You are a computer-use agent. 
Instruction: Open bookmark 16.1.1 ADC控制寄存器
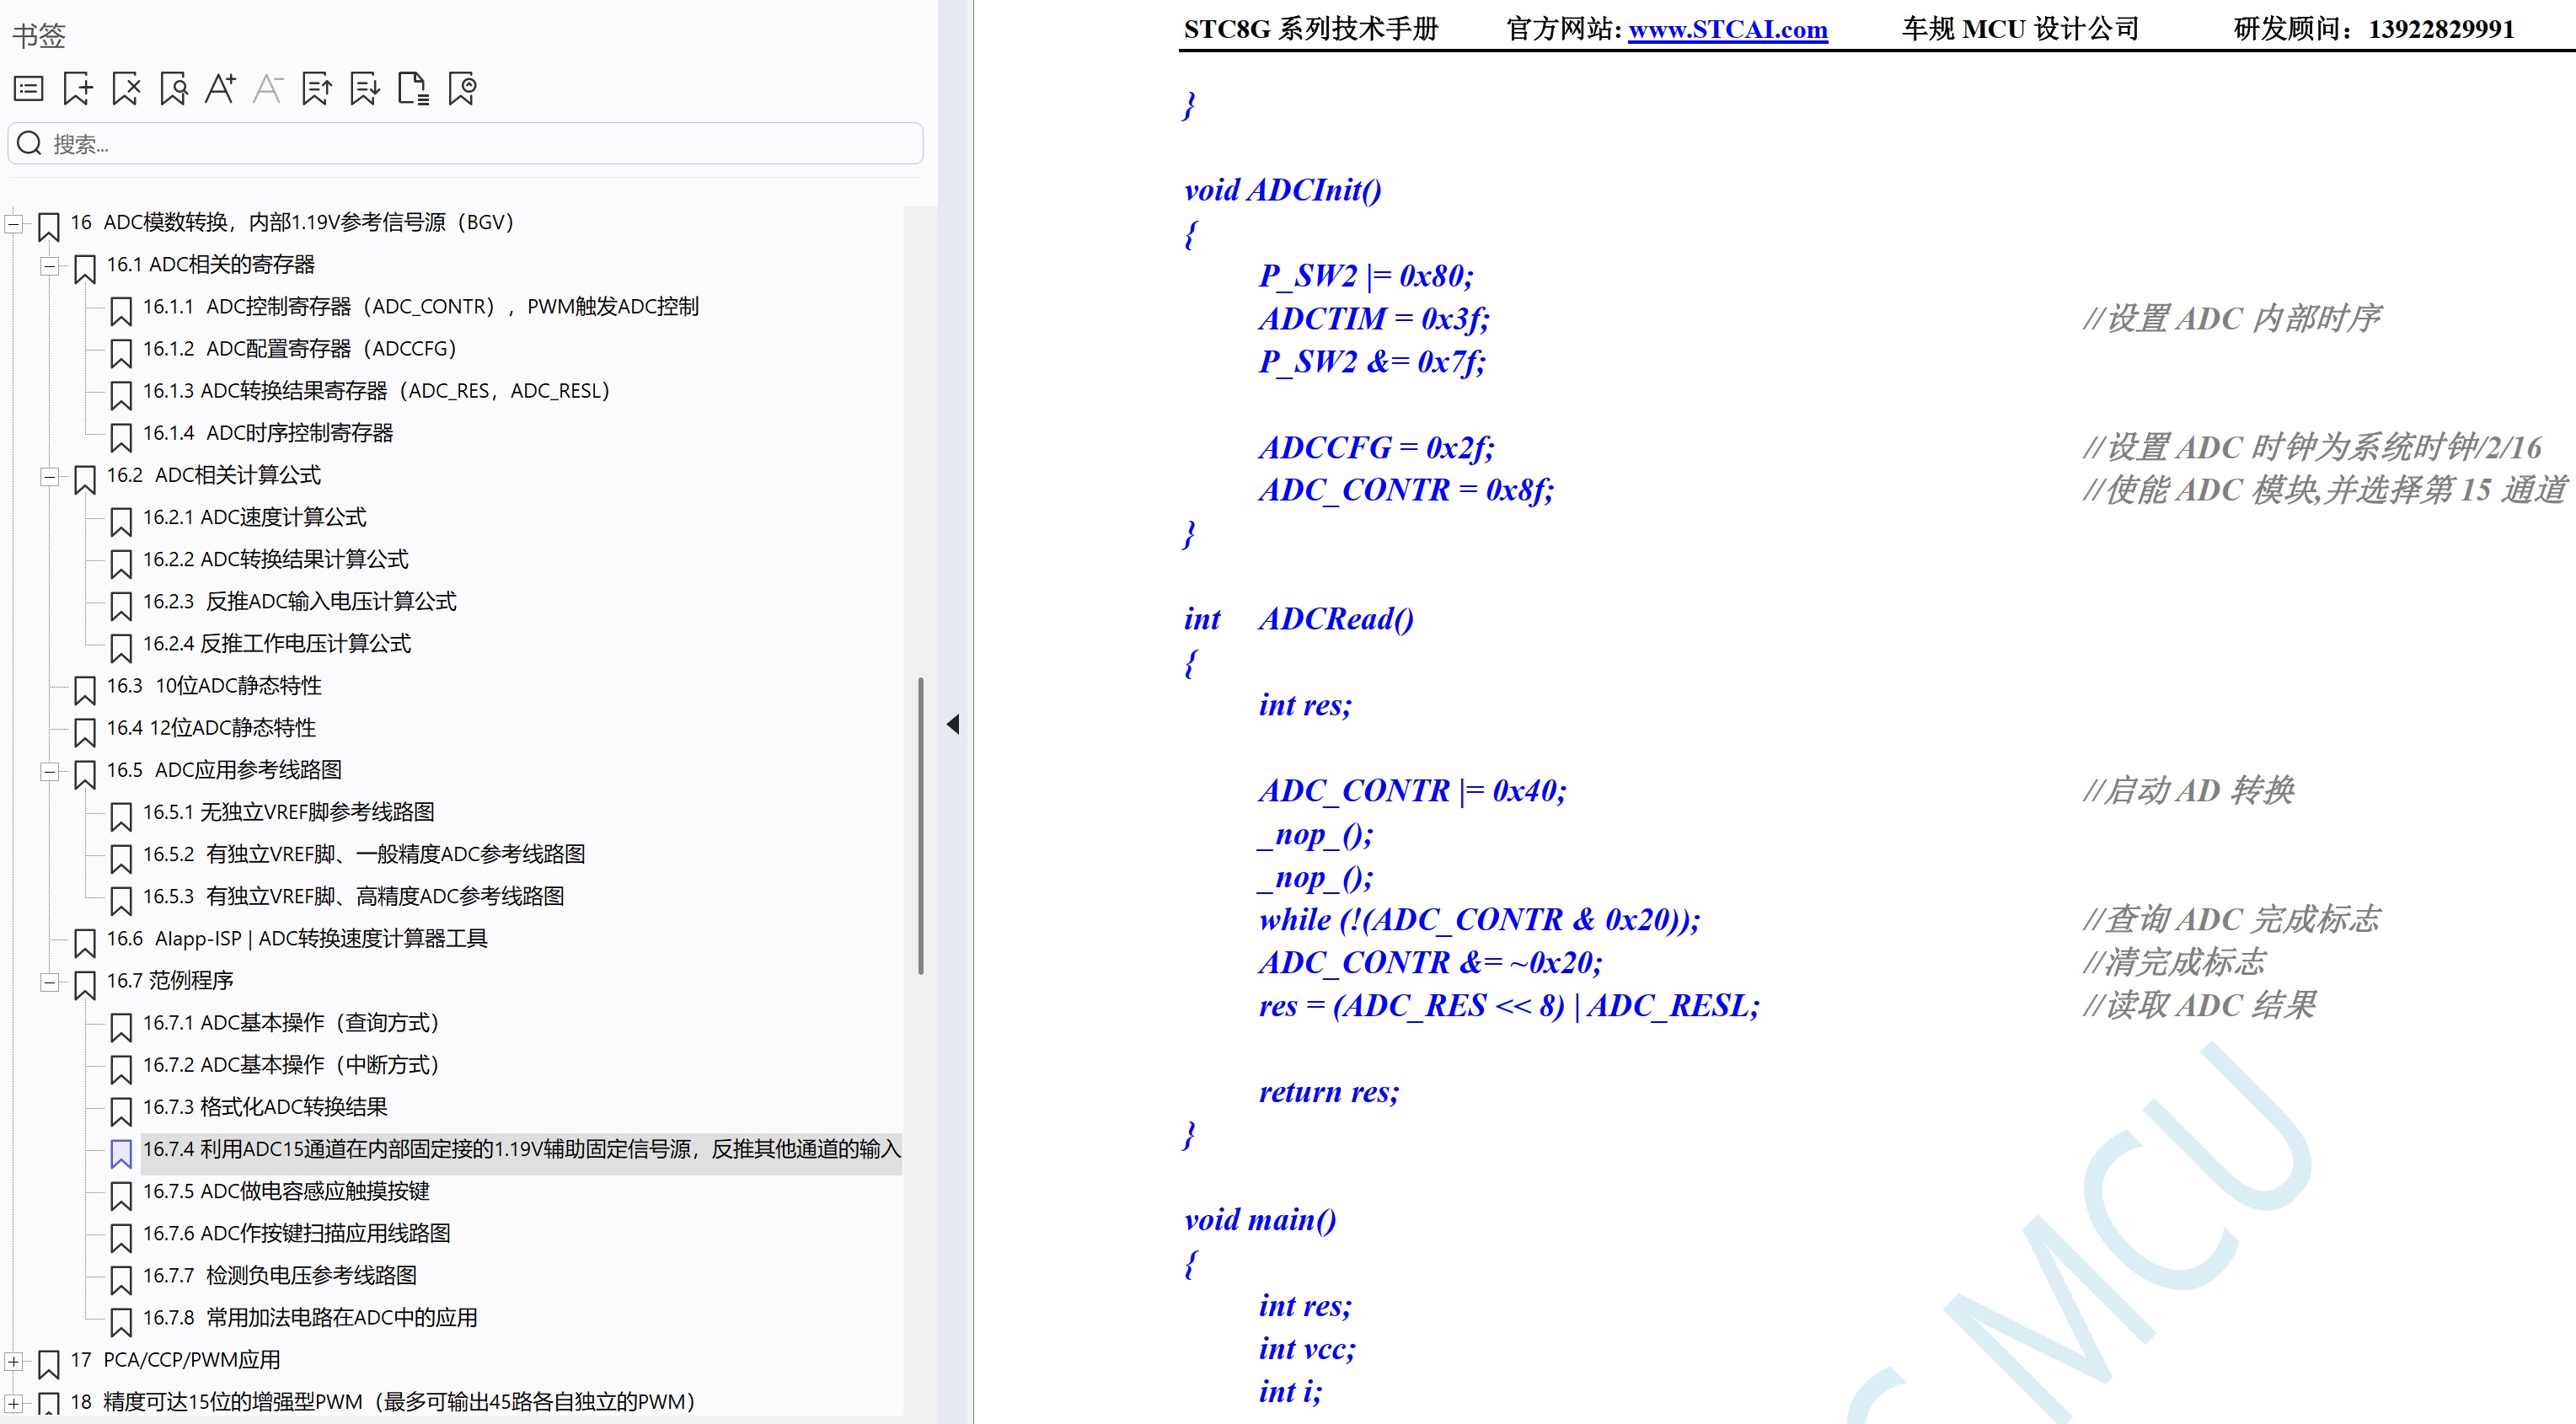coord(420,307)
